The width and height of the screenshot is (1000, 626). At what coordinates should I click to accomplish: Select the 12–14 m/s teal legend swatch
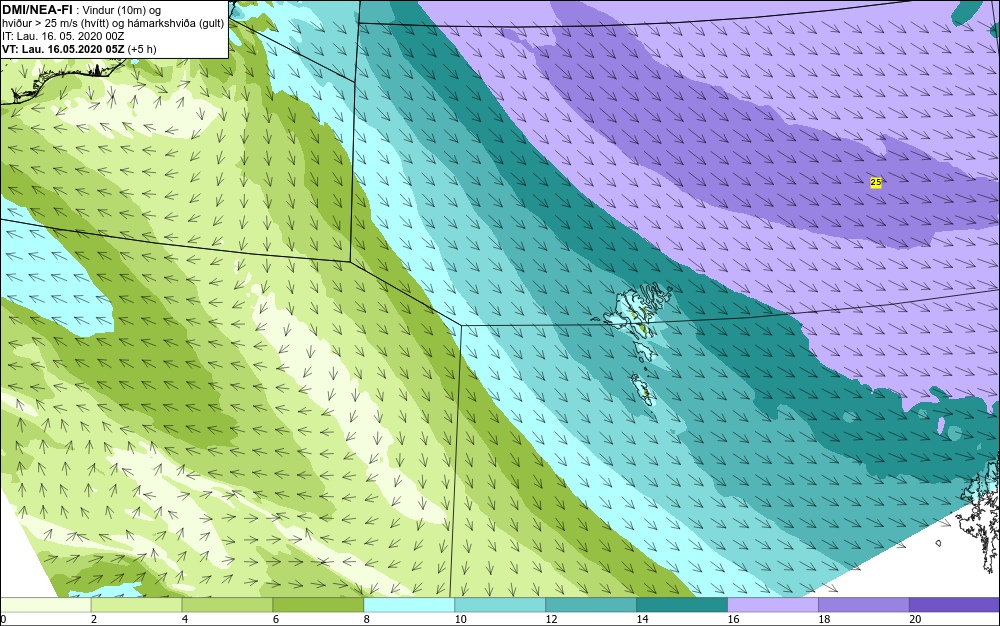coord(591,604)
